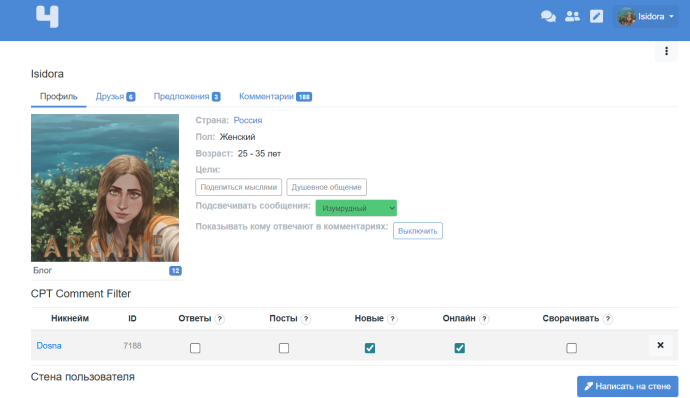Image resolution: width=690 pixels, height=398 pixels.
Task: Click the Стена пользователя heading
Action: [83, 377]
